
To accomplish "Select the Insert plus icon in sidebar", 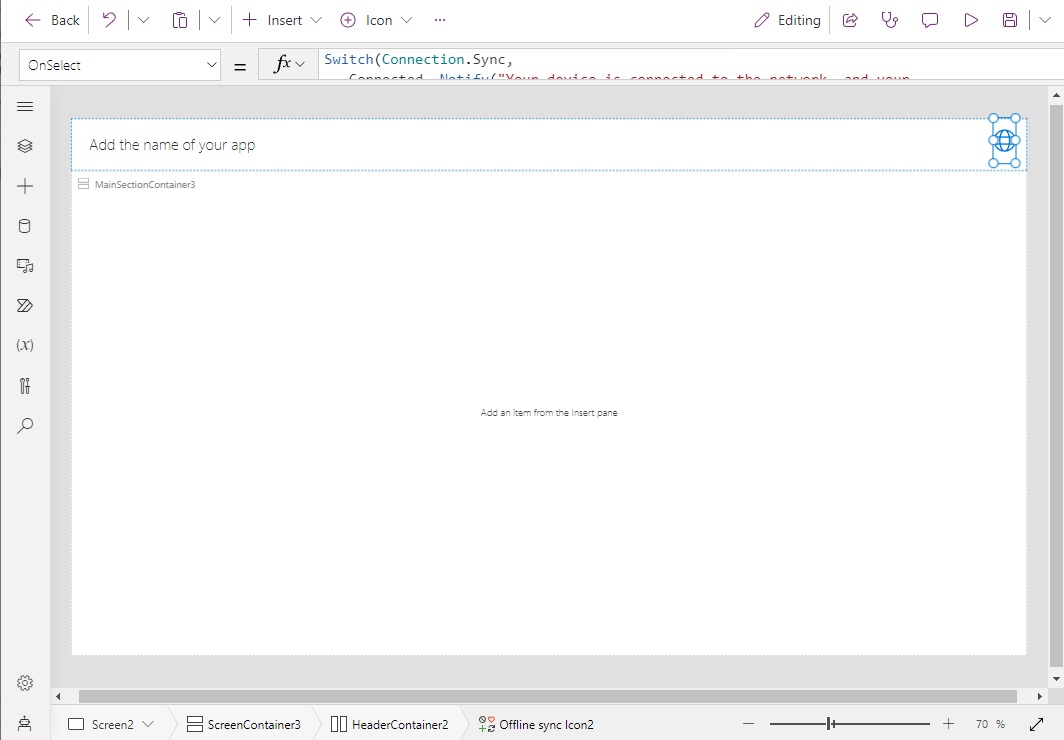I will (x=25, y=185).
